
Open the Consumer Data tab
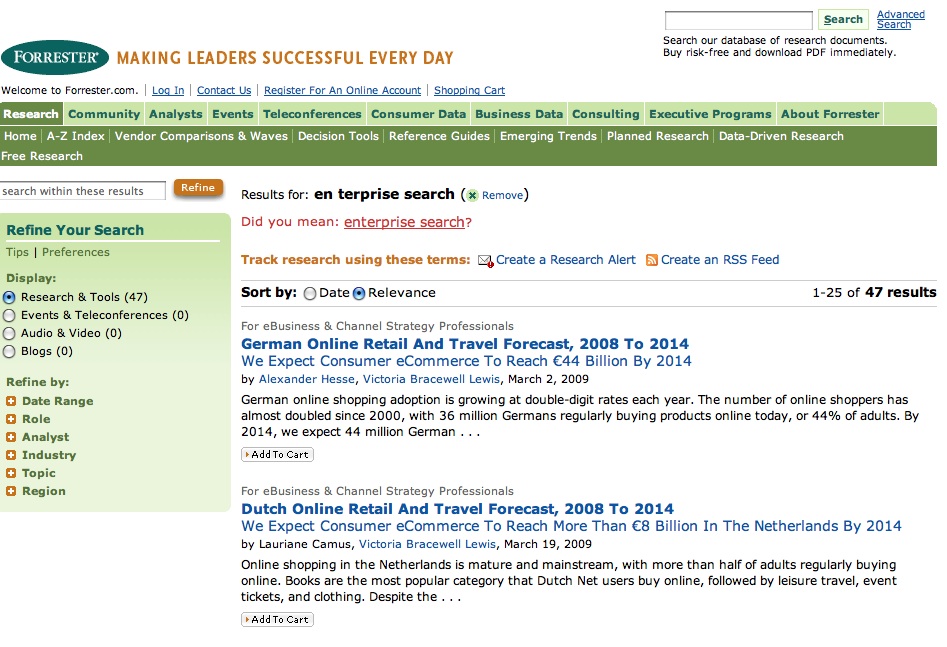[x=419, y=114]
